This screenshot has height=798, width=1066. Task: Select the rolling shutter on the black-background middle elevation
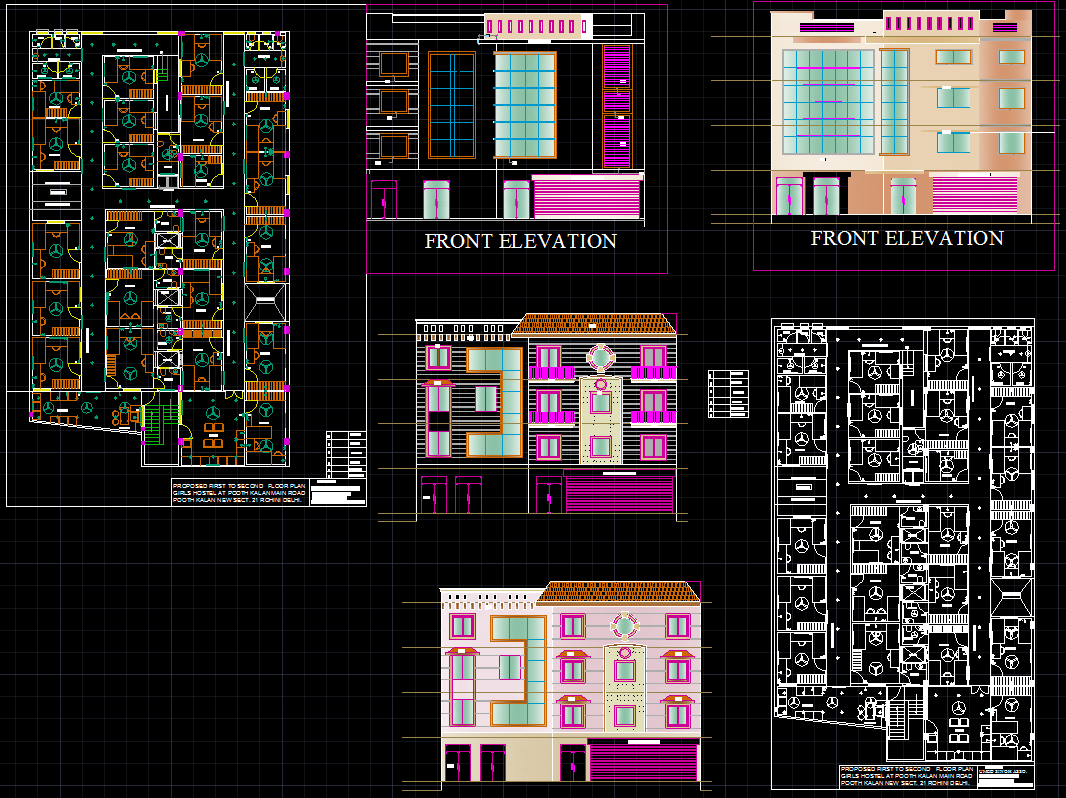point(620,495)
